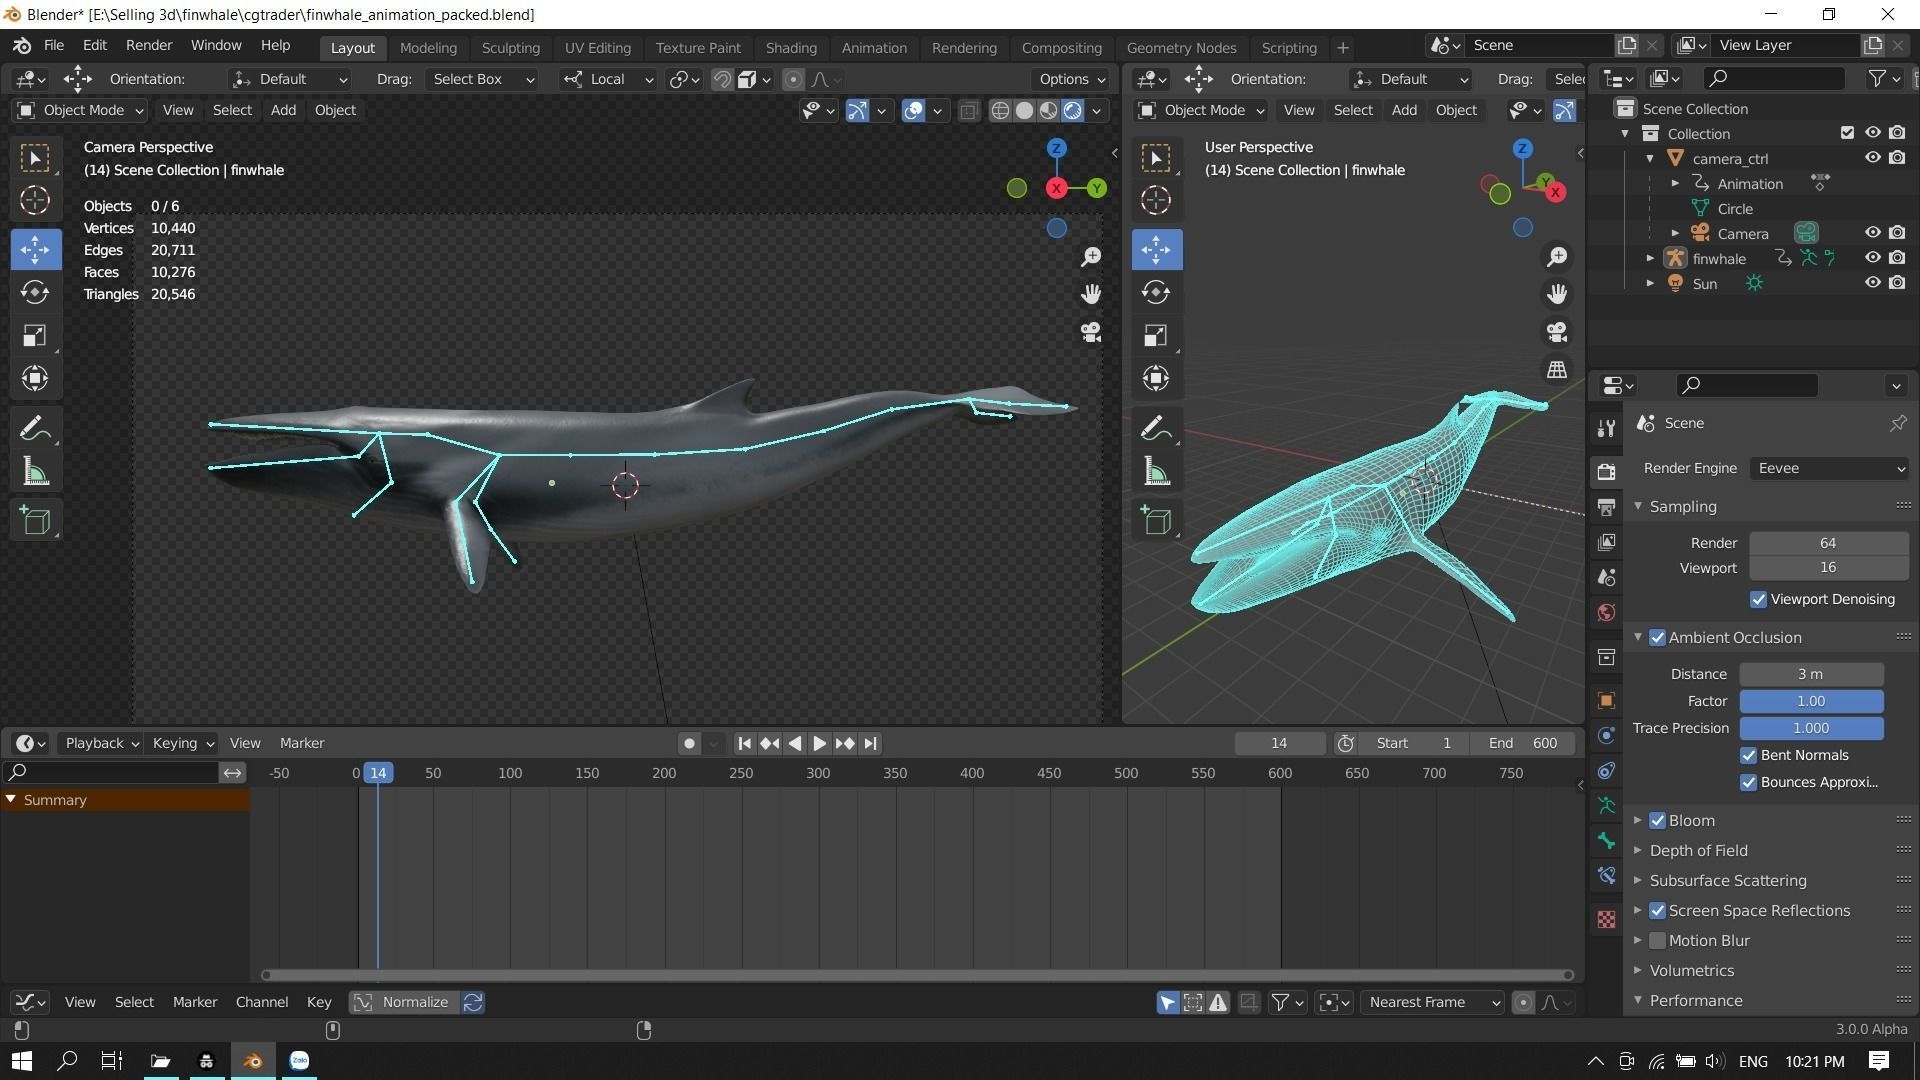Select the Scale tool in left viewport
This screenshot has width=1920, height=1080.
[35, 335]
